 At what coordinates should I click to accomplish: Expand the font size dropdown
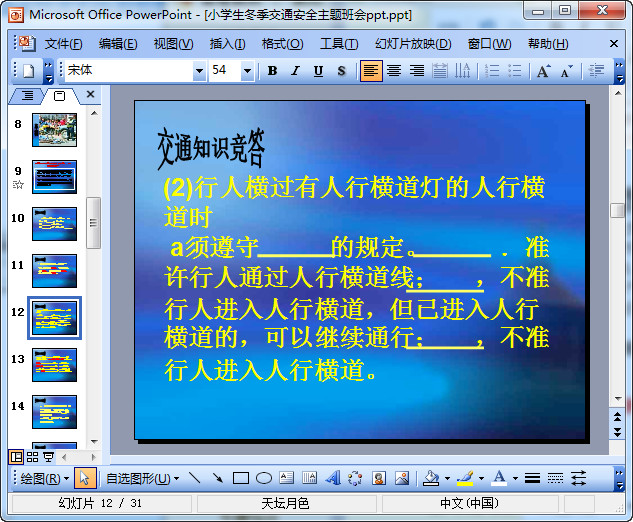coord(246,71)
